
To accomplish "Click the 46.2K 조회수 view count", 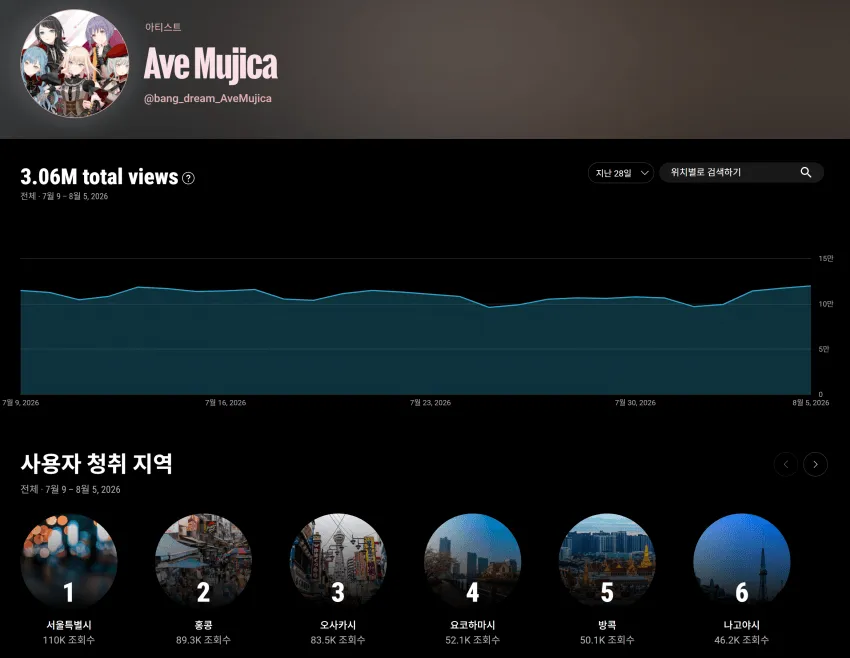I will coord(742,640).
